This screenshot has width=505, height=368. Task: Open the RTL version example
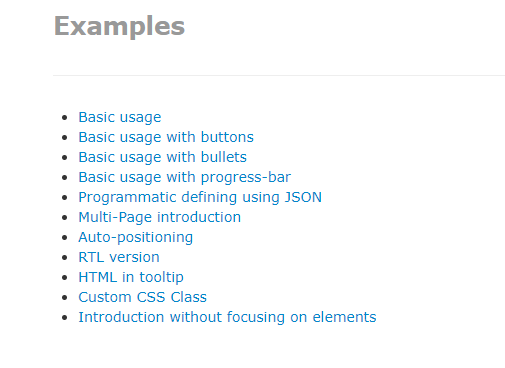pyautogui.click(x=119, y=257)
